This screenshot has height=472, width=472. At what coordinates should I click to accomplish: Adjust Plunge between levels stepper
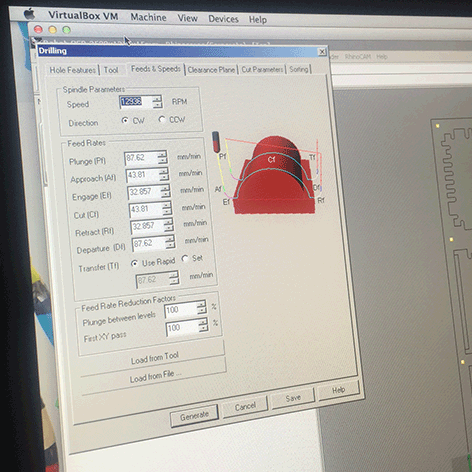[x=202, y=308]
